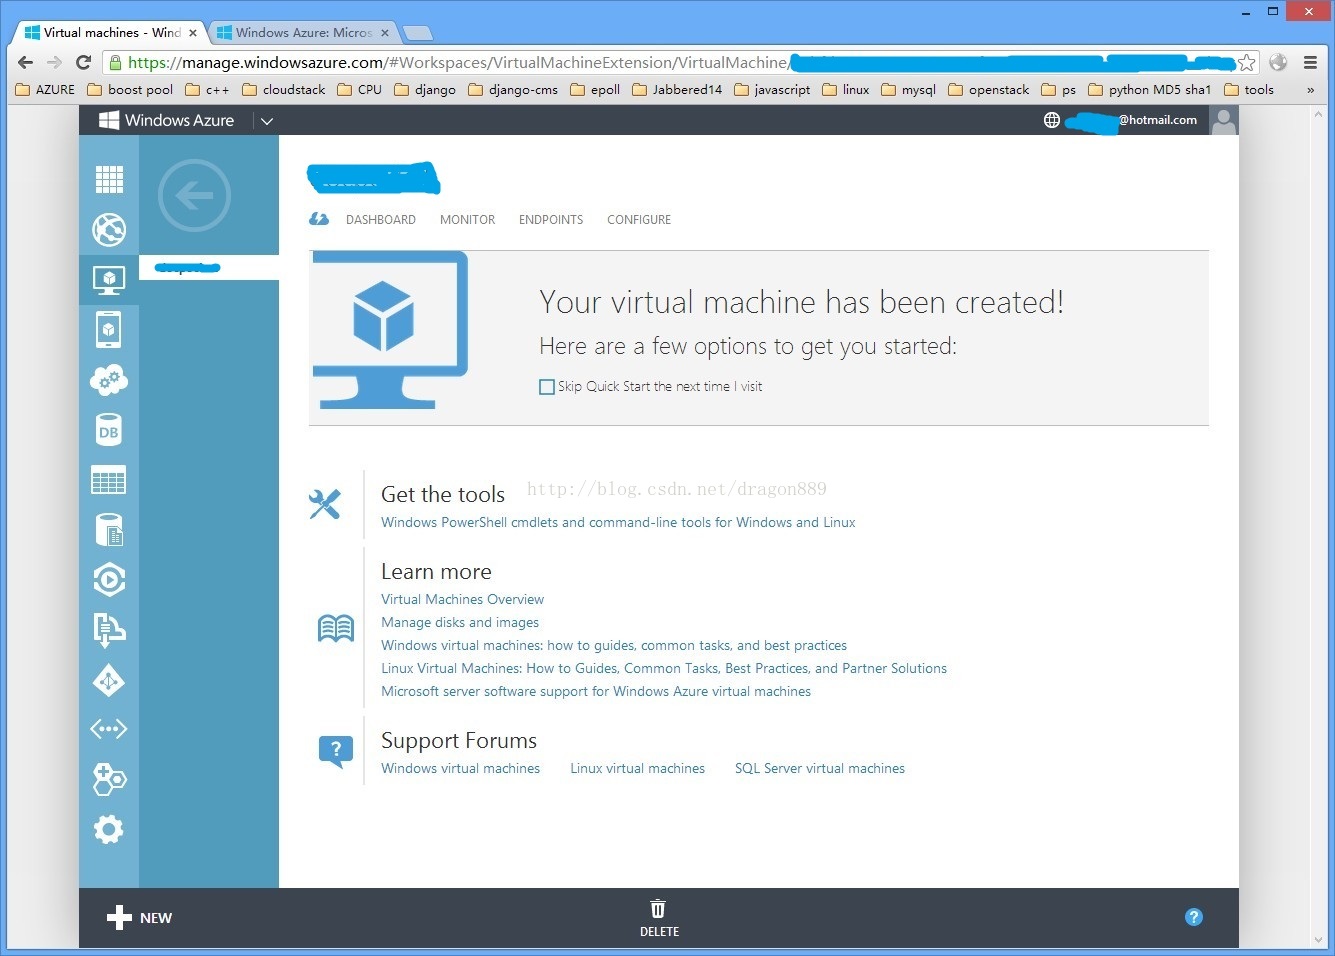Open Settings gear icon in sidebar
The height and width of the screenshot is (956, 1335).
click(109, 829)
